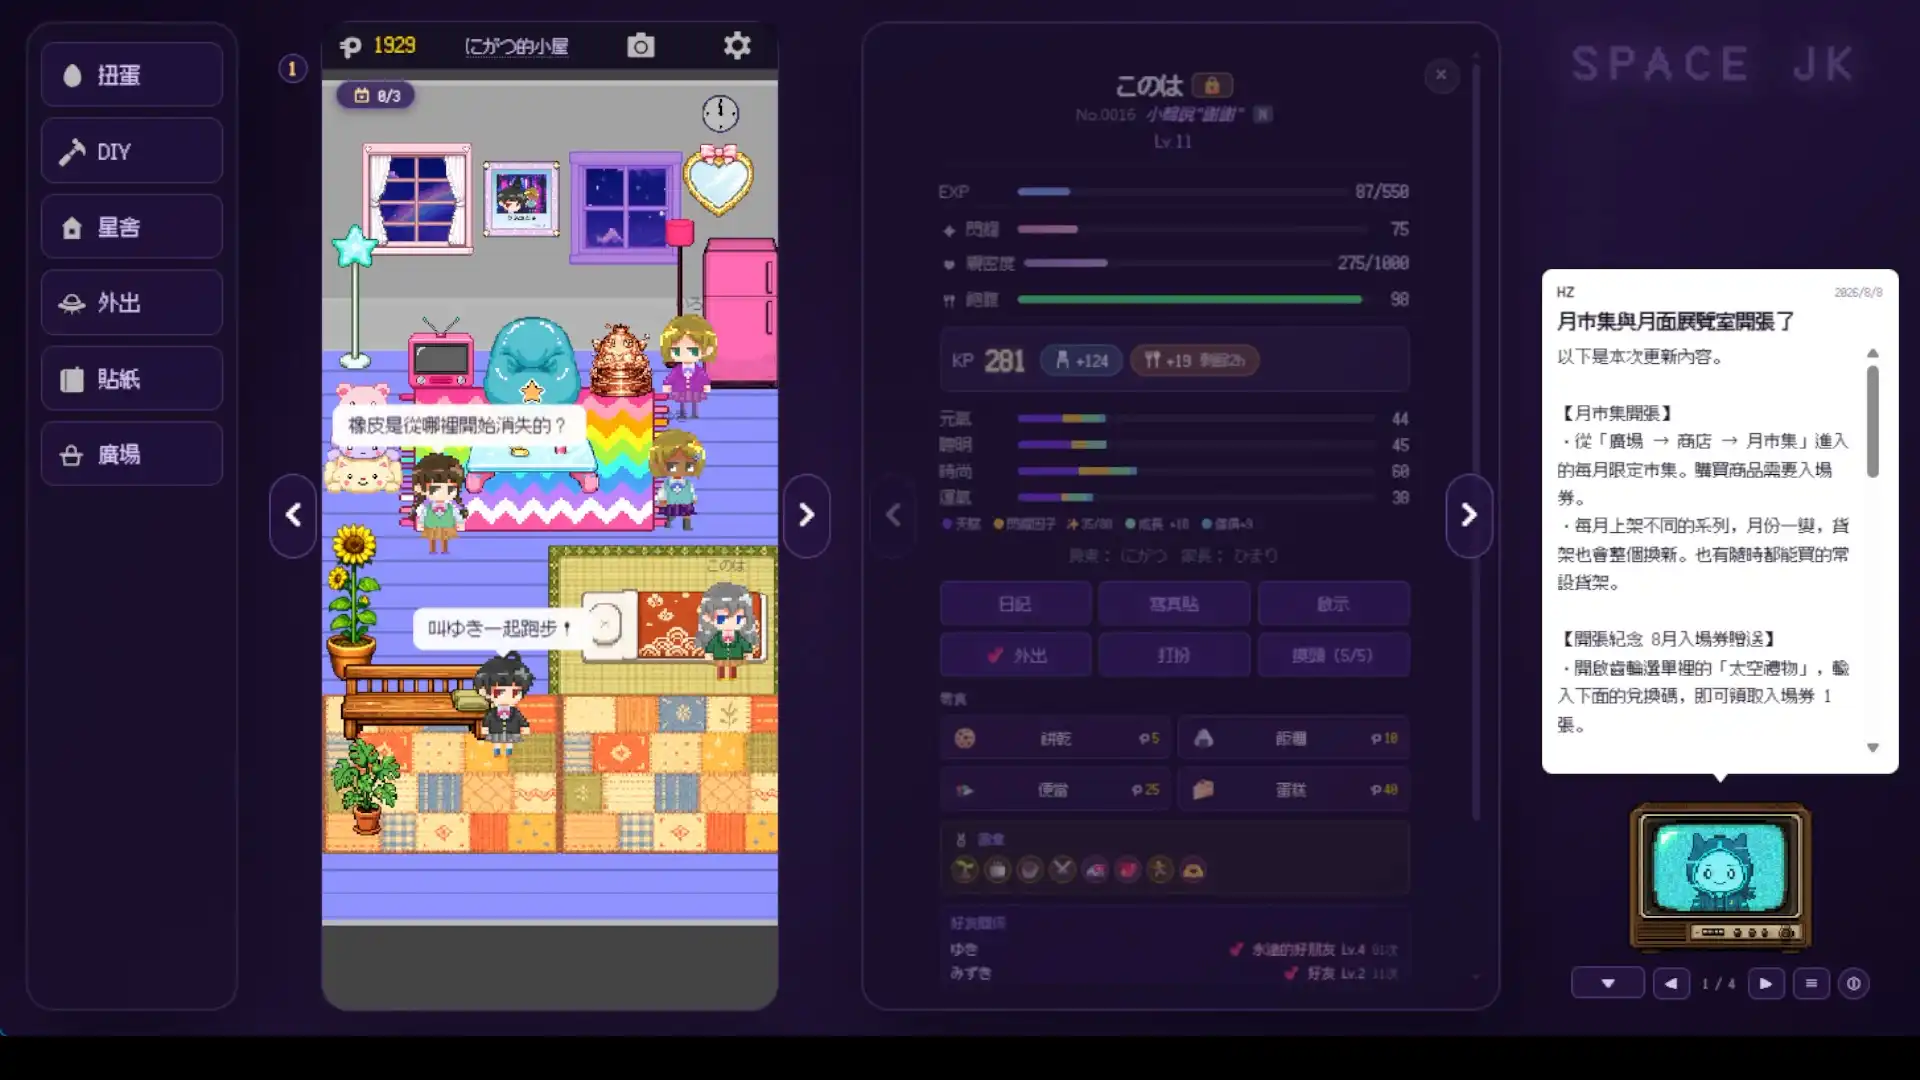Click the pink retro TV furniture
This screenshot has width=1920, height=1080.
[x=440, y=356]
